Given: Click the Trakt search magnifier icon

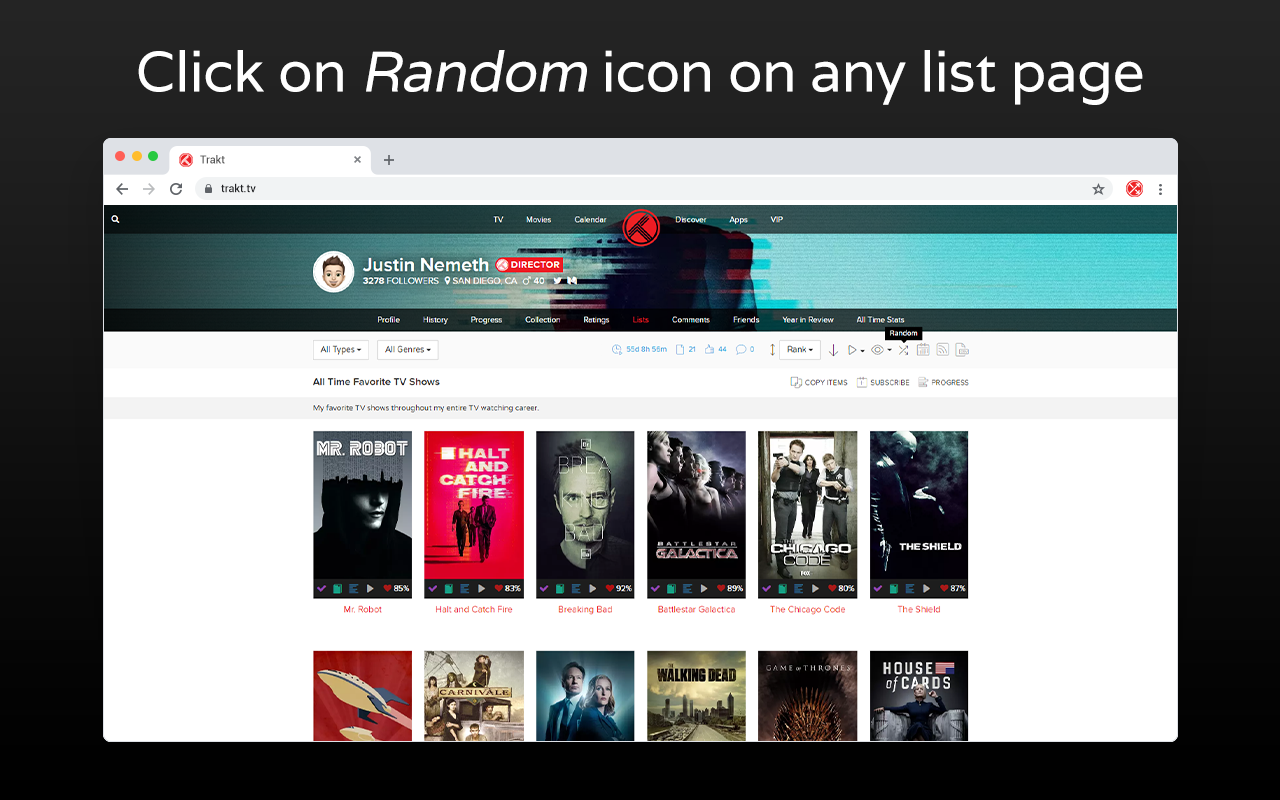Looking at the screenshot, I should 115,219.
